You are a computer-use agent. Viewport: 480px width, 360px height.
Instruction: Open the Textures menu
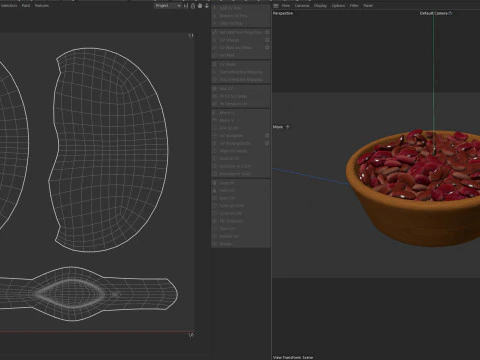[x=42, y=6]
